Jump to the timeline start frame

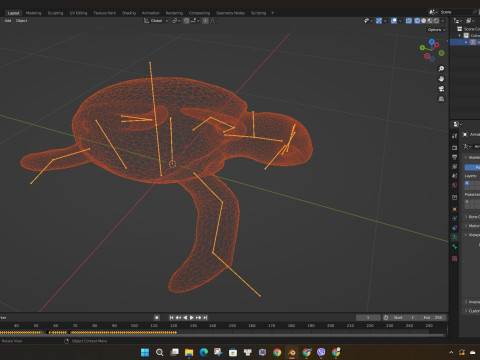[x=172, y=317]
